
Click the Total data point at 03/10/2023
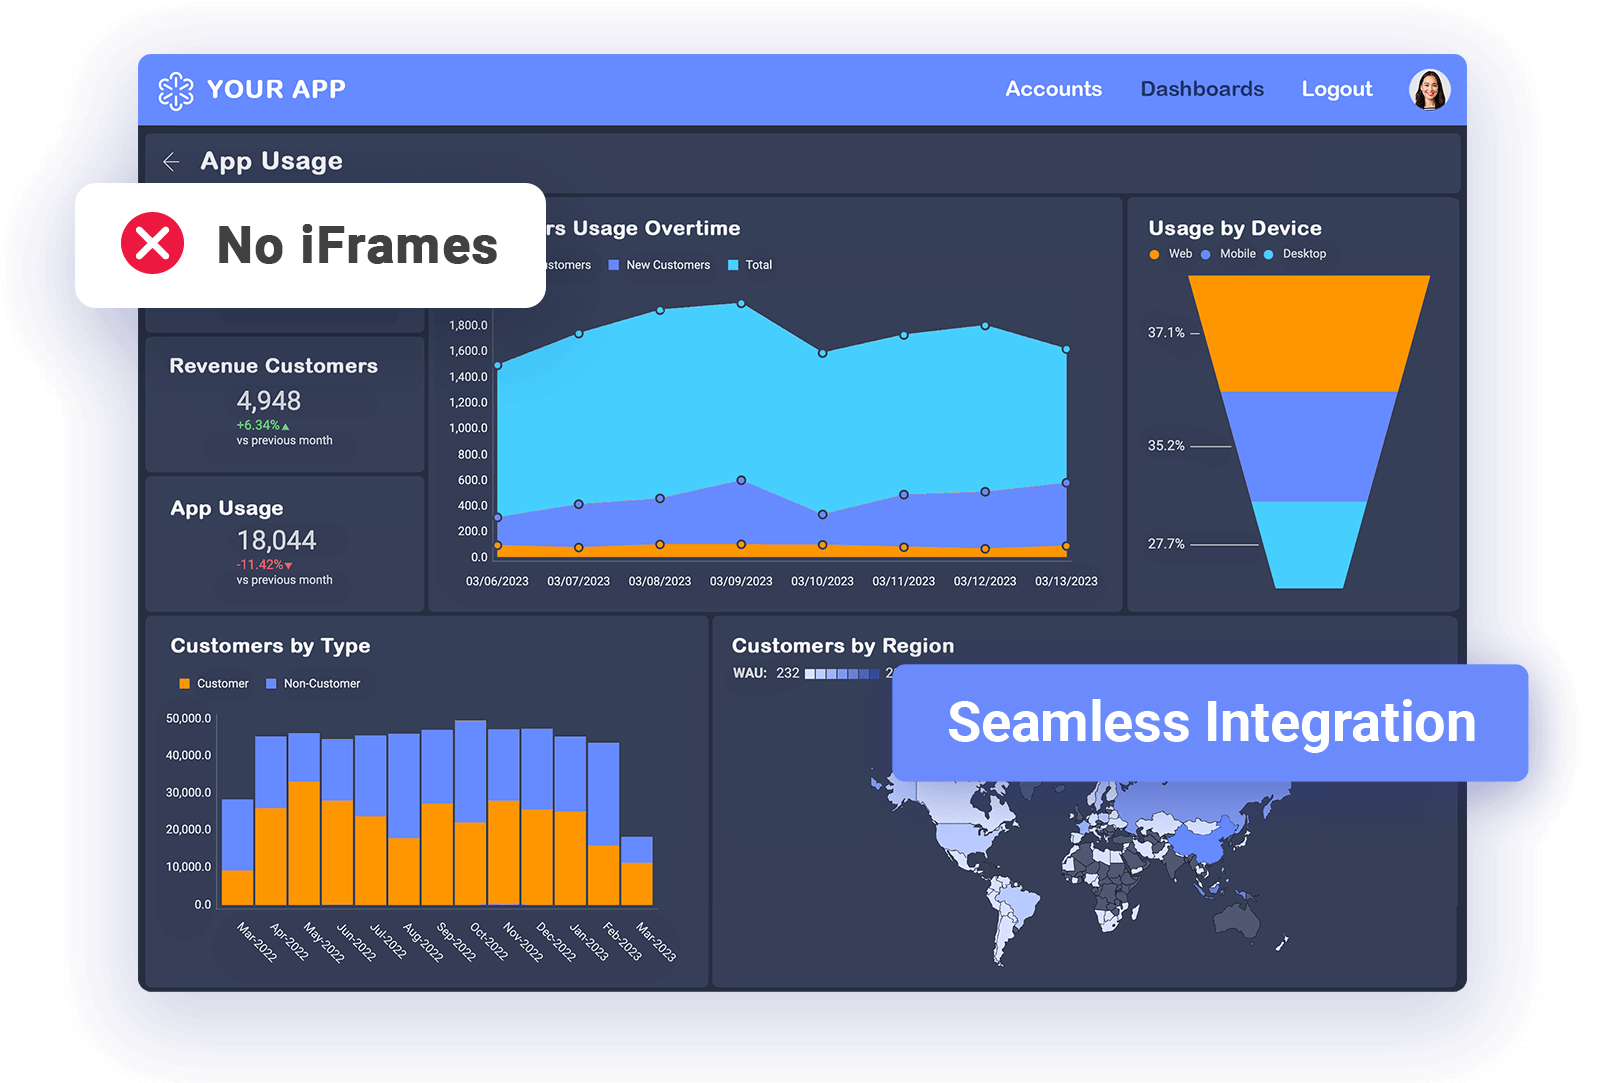pos(822,353)
